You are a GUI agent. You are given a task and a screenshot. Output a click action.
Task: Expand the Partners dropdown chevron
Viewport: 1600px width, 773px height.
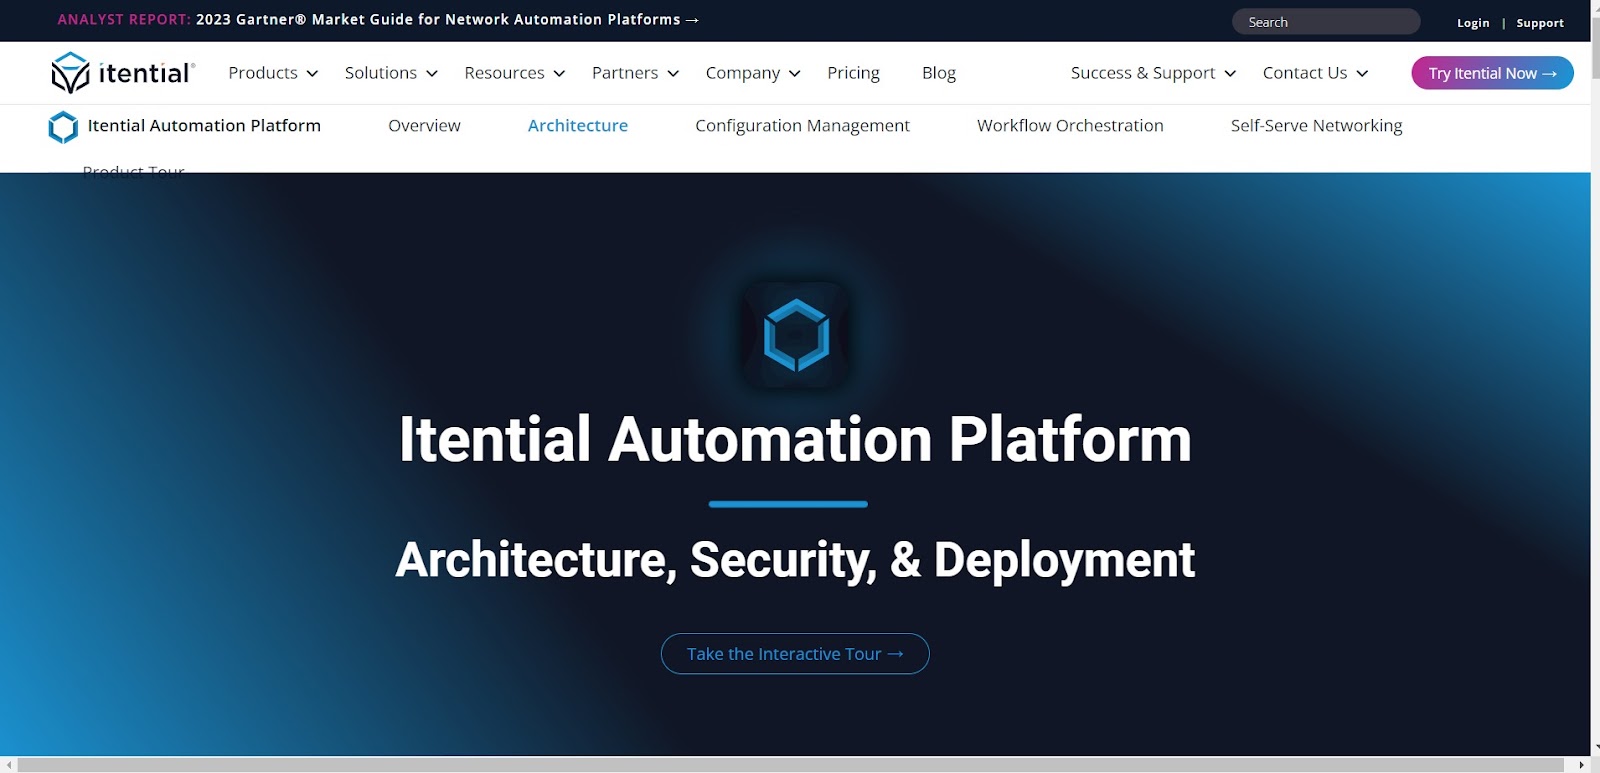tap(673, 74)
